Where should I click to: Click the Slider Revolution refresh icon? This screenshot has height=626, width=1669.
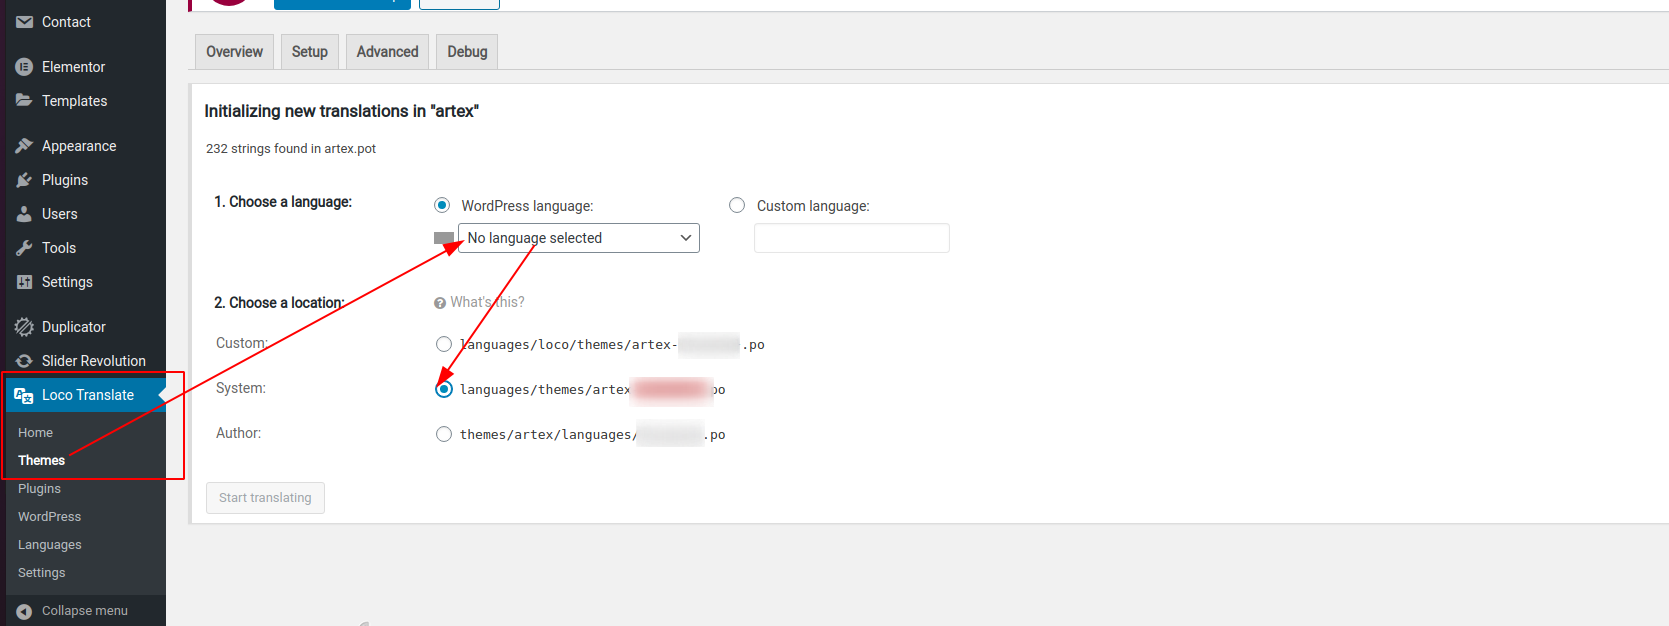24,361
